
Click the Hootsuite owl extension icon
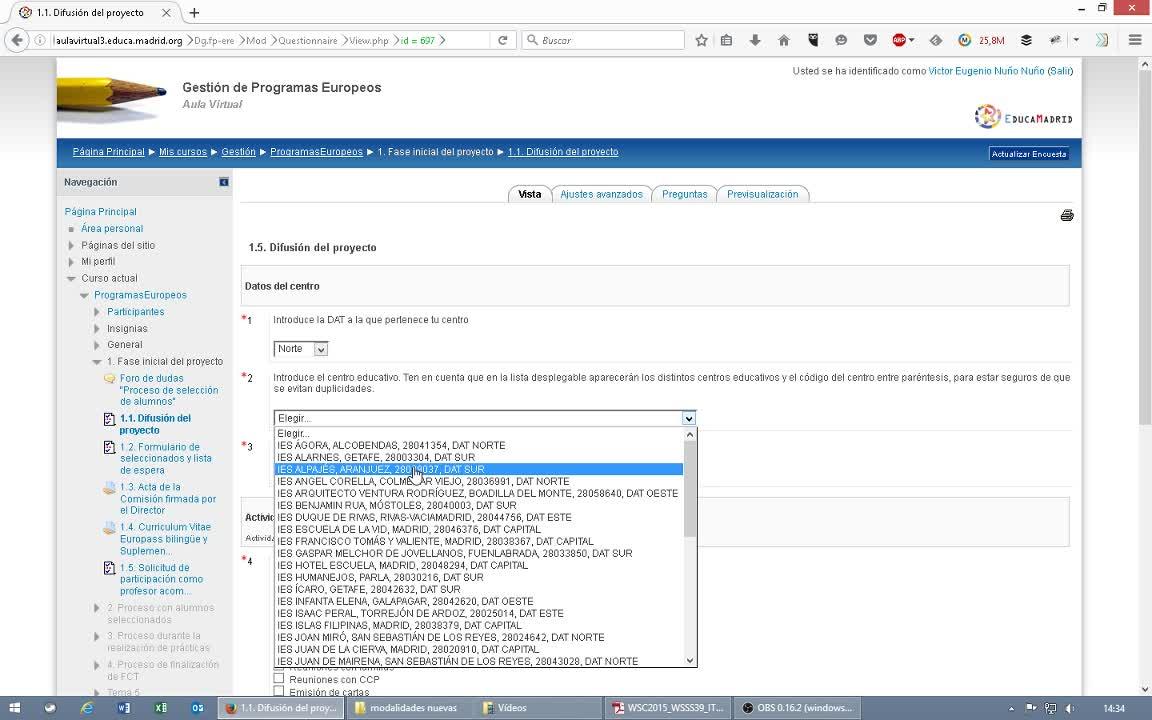813,40
